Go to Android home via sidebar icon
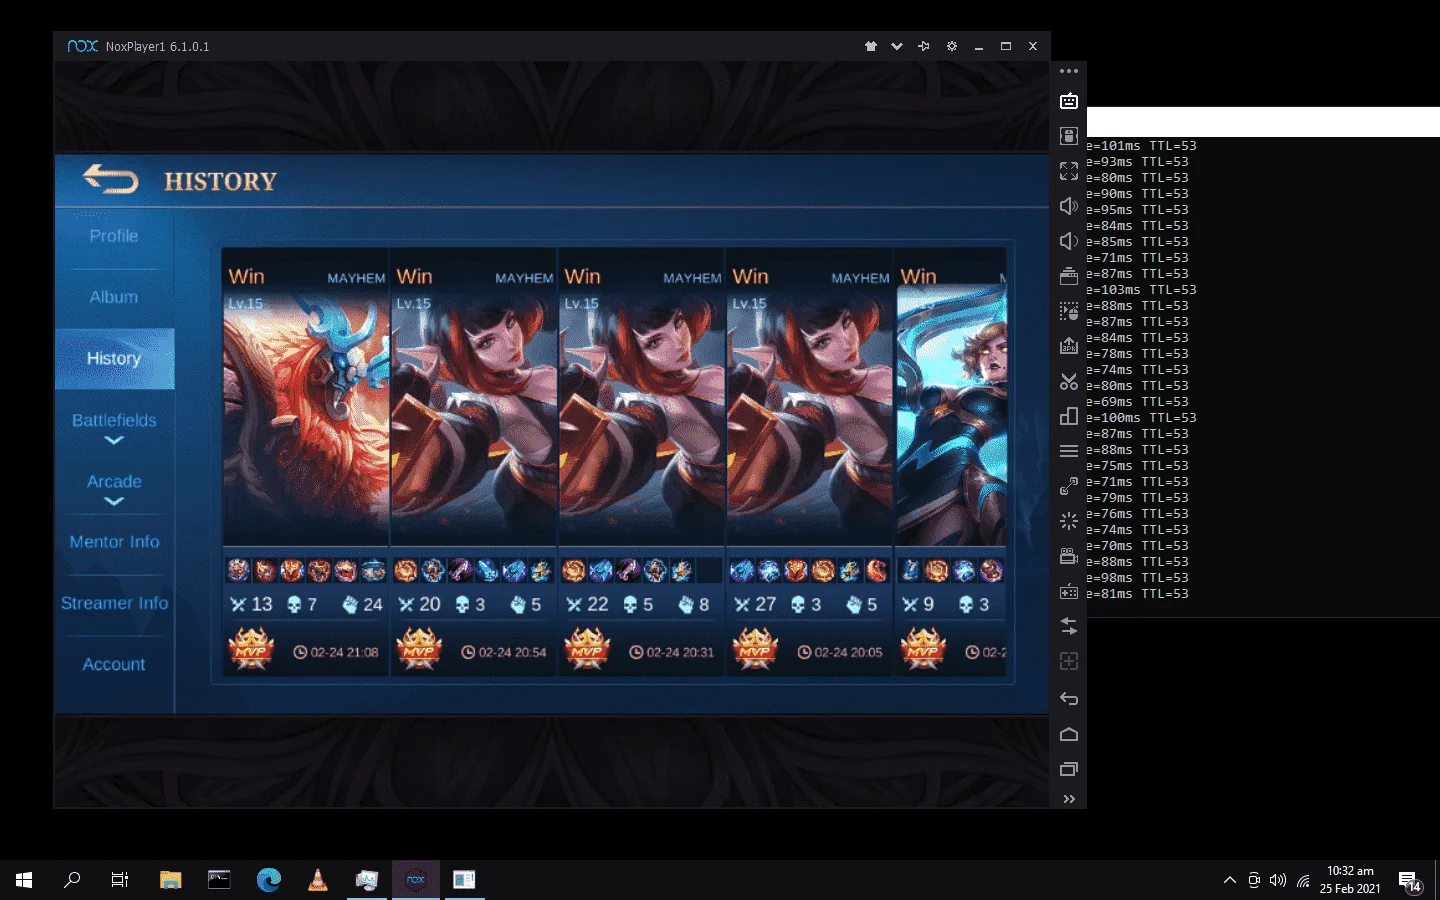Screen dimensions: 1440x900 [x=1069, y=734]
